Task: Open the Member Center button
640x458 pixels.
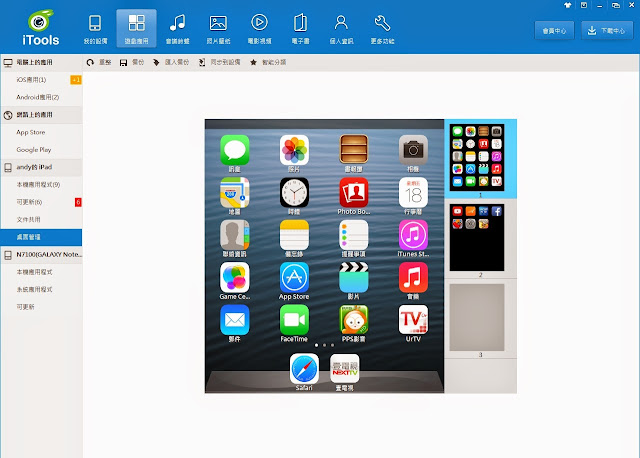Action: pyautogui.click(x=554, y=31)
